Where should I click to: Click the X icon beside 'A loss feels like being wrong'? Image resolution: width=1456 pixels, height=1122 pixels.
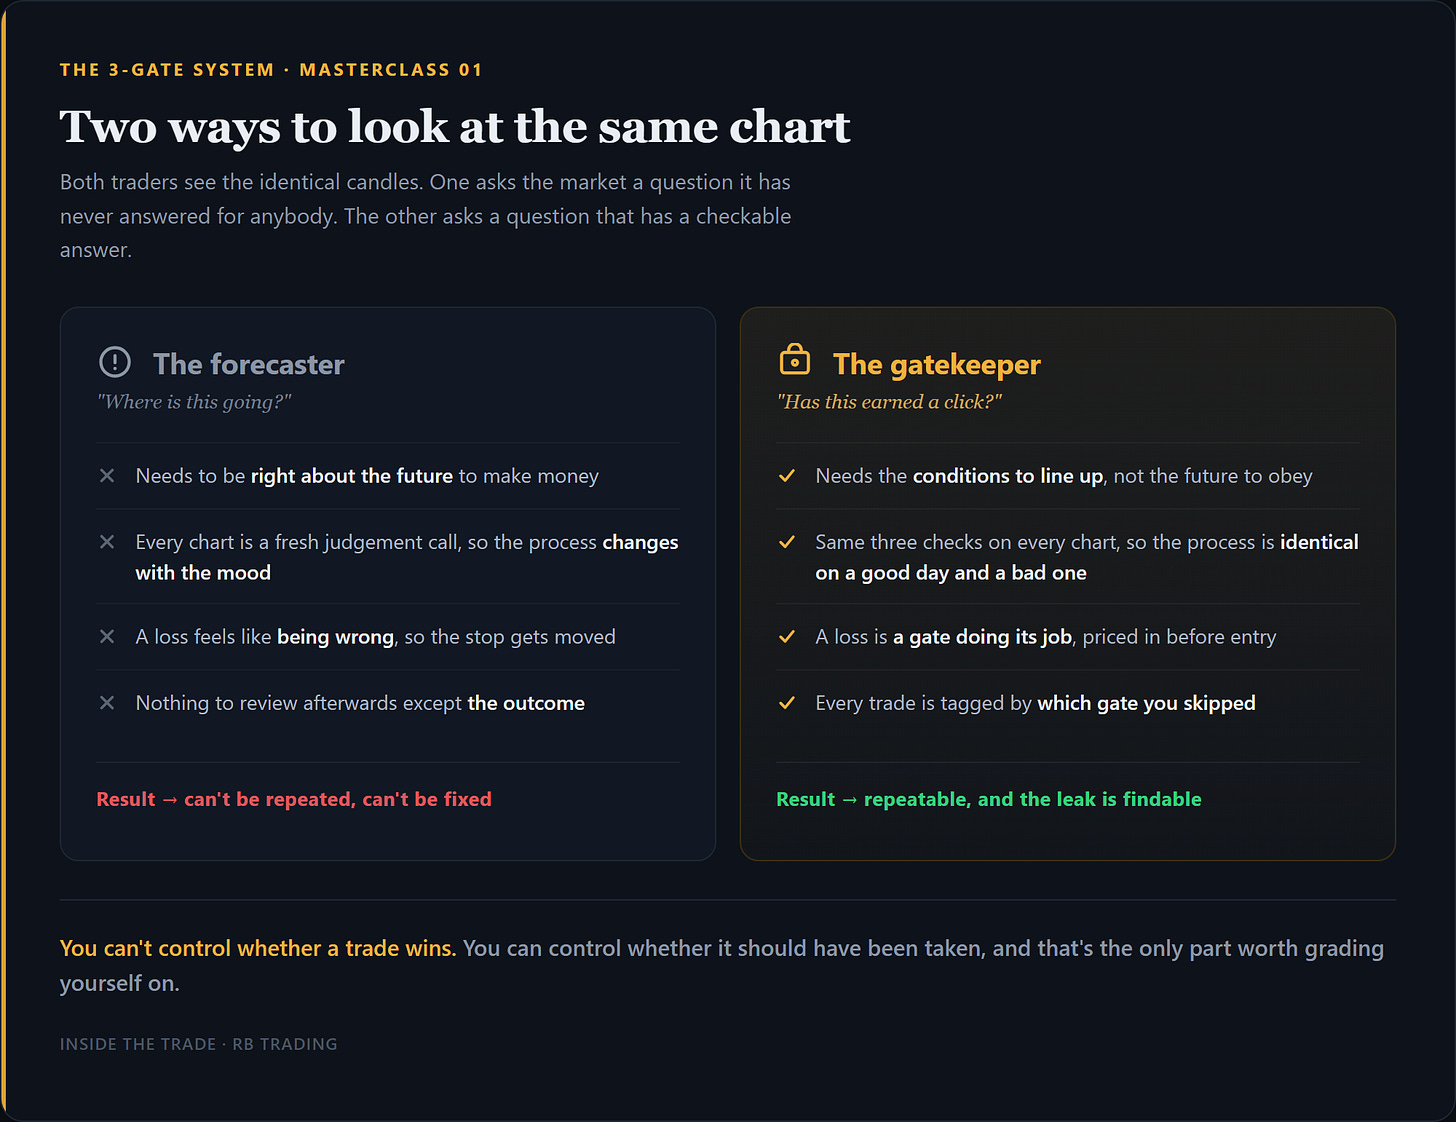[x=107, y=637]
